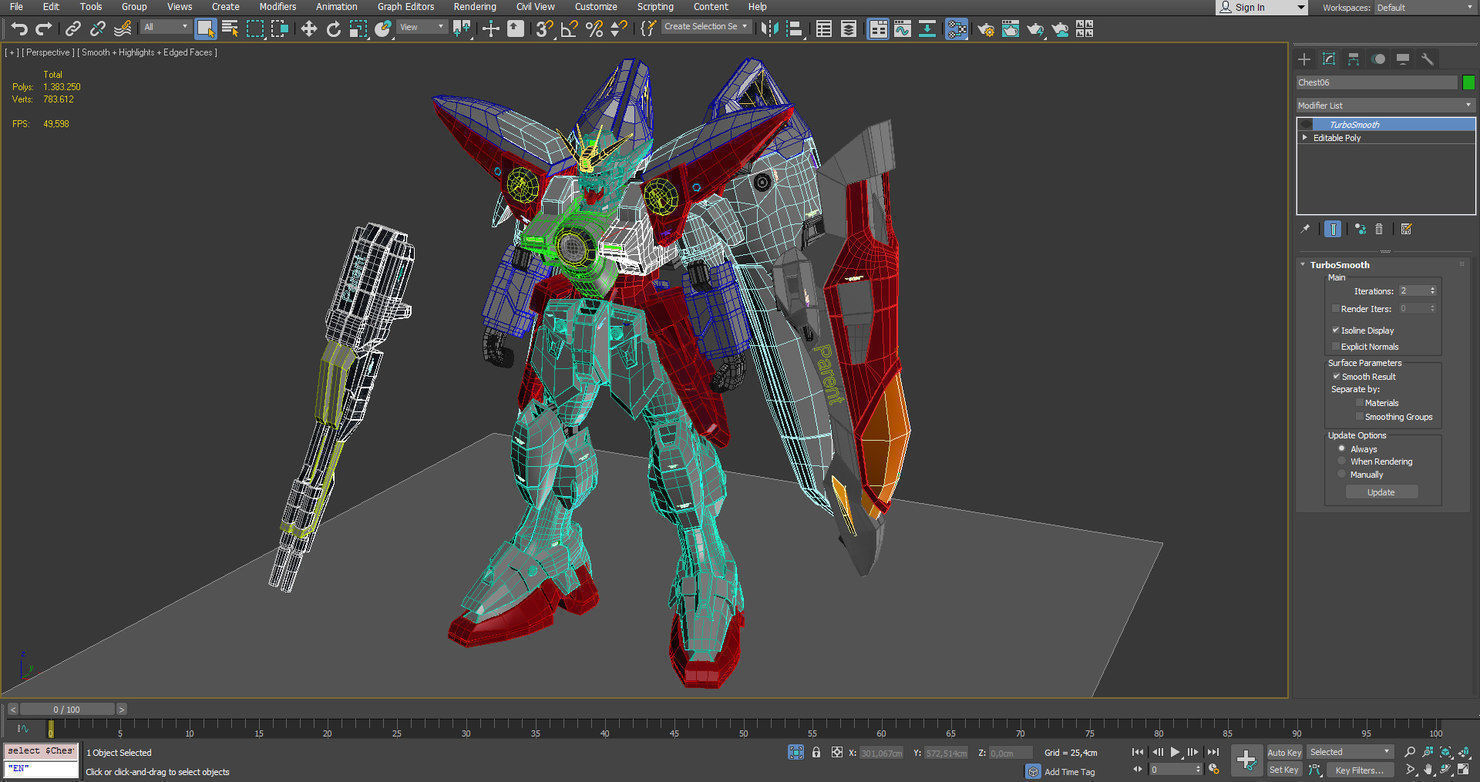Toggle the Percent Snap icon
The width and height of the screenshot is (1480, 782).
click(x=594, y=29)
